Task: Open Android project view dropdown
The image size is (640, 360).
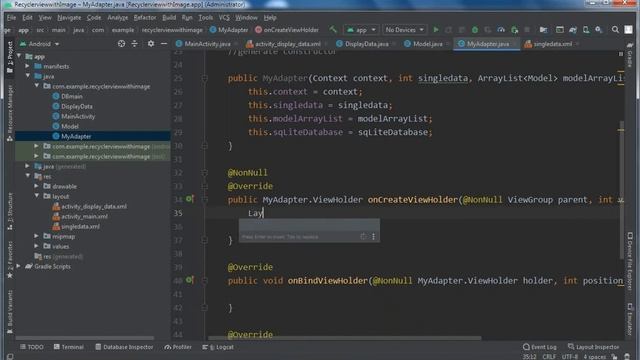Action: (40, 44)
